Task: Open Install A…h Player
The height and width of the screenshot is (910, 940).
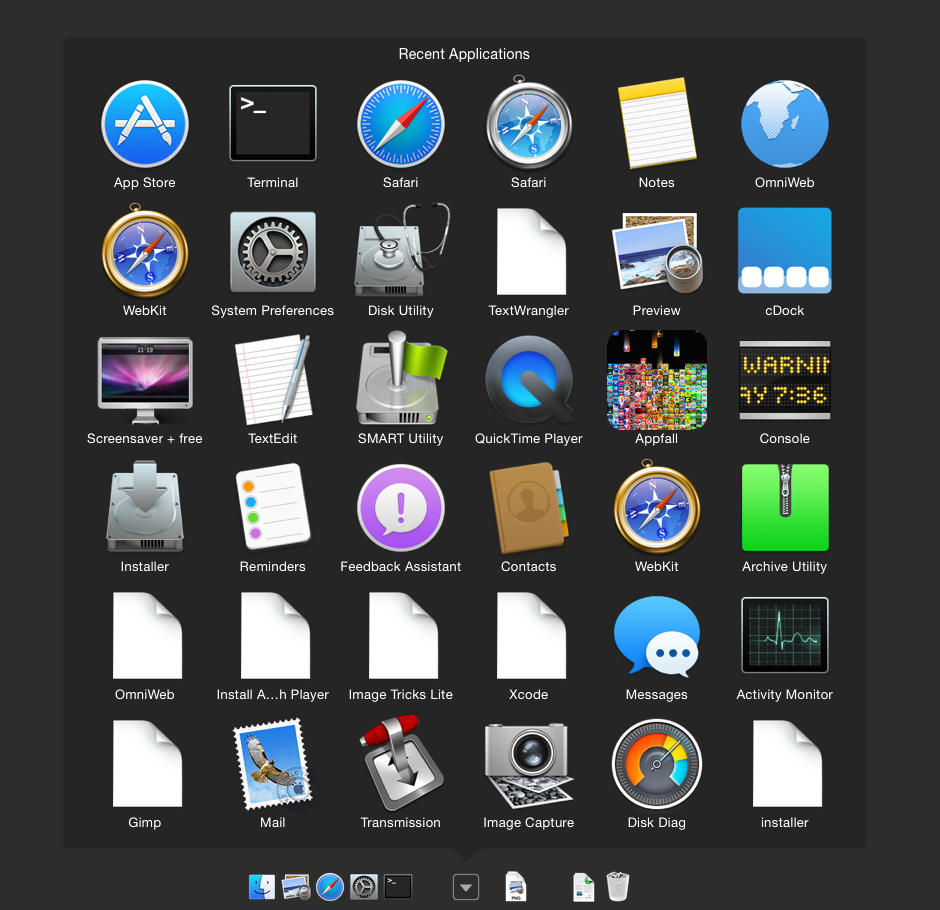Action: (x=275, y=635)
